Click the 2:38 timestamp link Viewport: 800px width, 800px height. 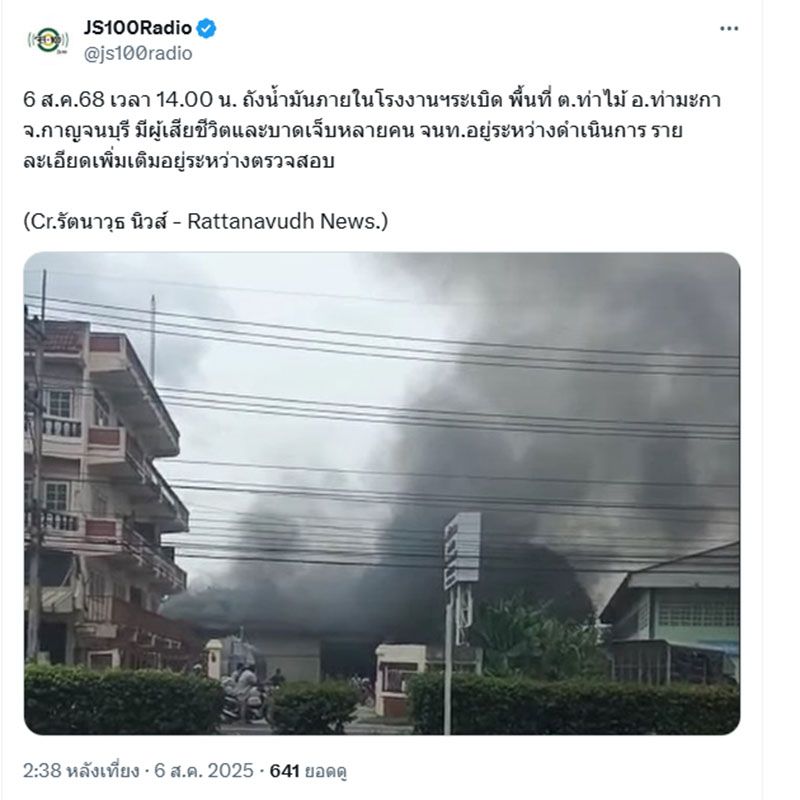[x=81, y=770]
